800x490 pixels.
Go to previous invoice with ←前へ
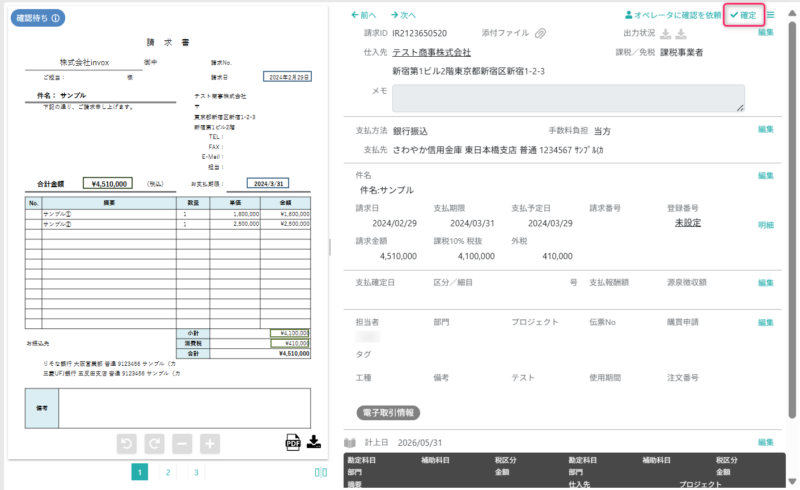click(364, 15)
